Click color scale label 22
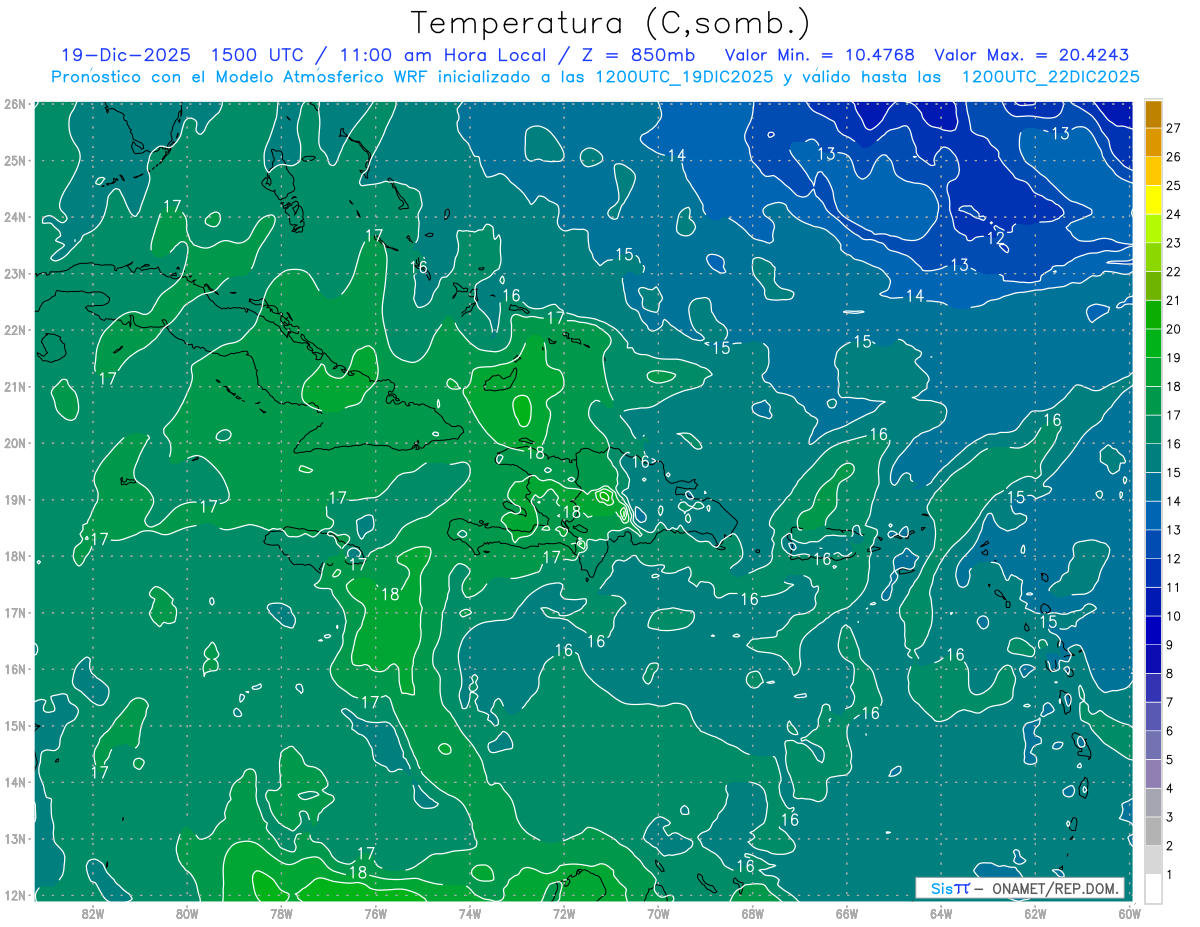1200x927 pixels. [x=1174, y=272]
